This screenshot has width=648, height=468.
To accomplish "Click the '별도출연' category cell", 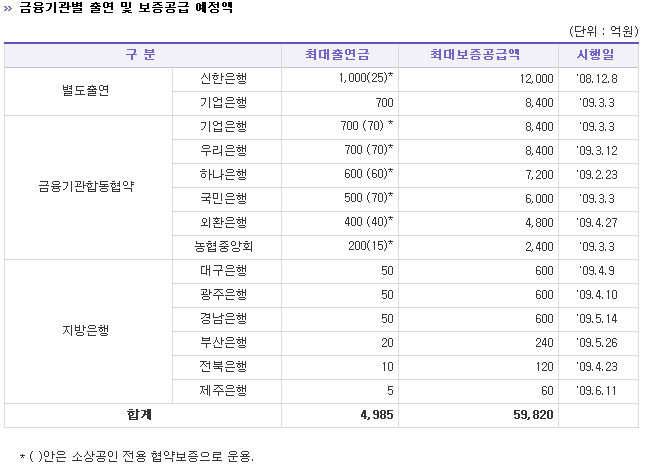I will (x=86, y=91).
